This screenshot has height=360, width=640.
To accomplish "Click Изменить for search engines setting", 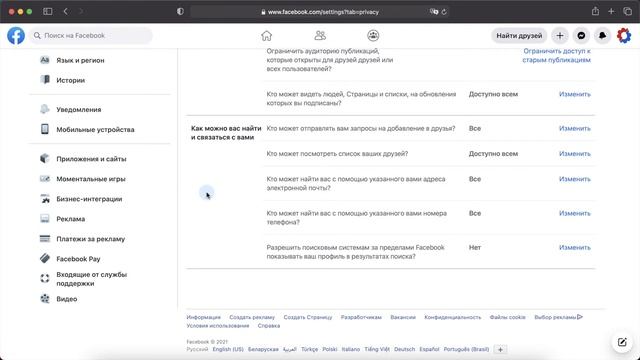I will [x=575, y=247].
